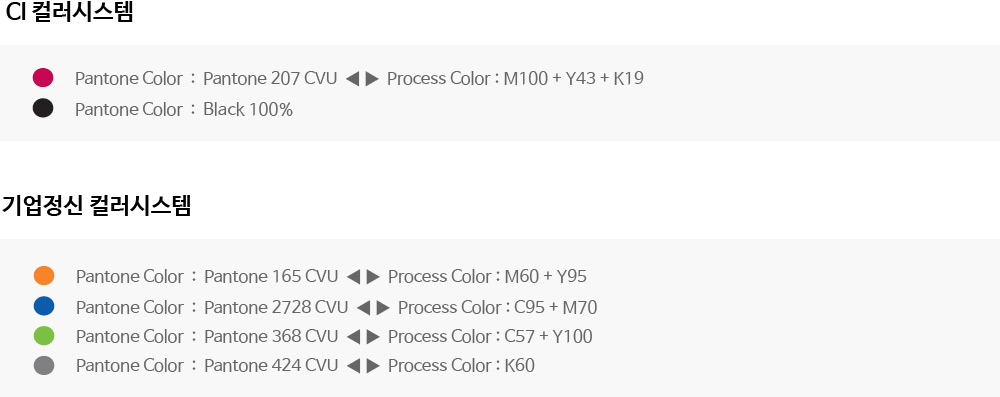The width and height of the screenshot is (1000, 397).
Task: Click the CI 컬러시스템 heading
Action: click(70, 11)
